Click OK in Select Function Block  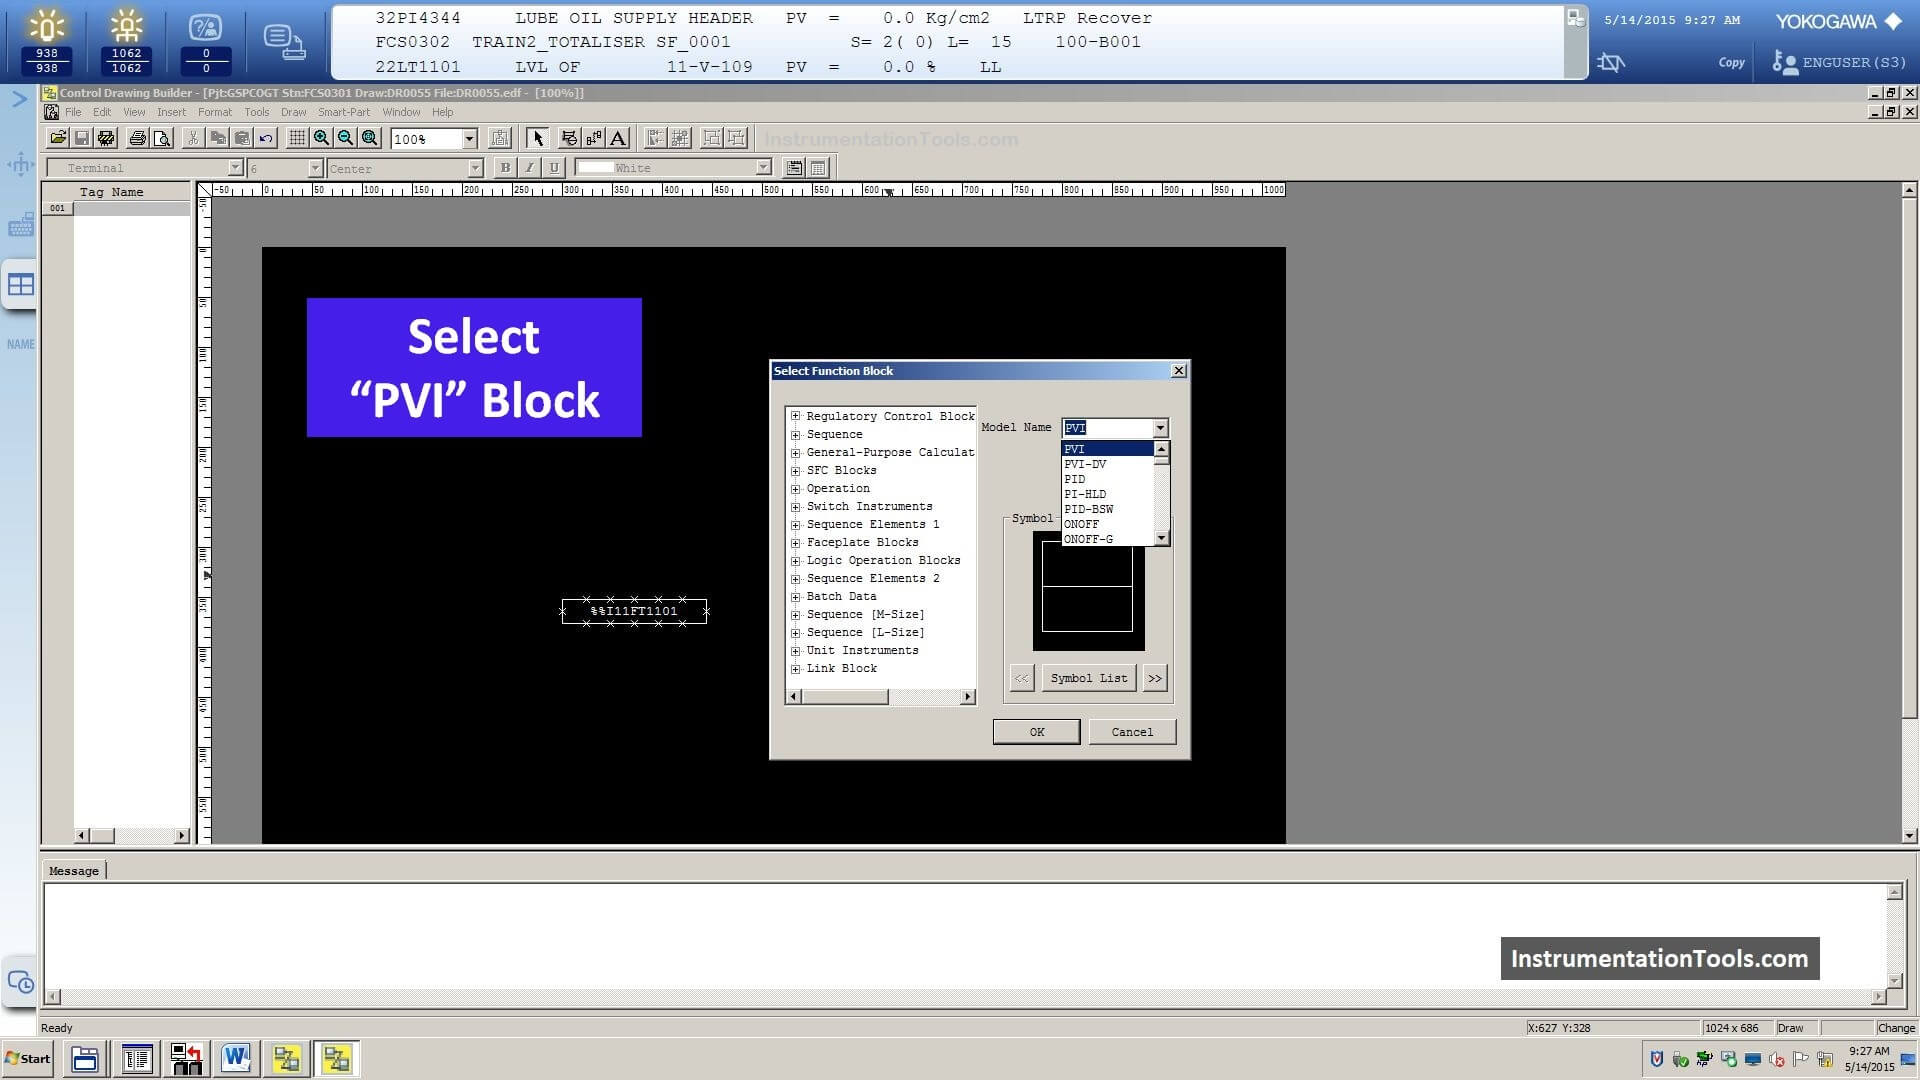pyautogui.click(x=1036, y=732)
